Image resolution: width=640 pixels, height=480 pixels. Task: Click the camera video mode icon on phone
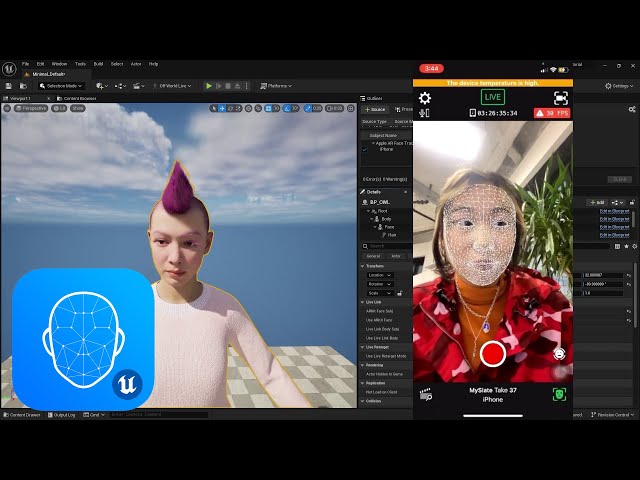click(x=561, y=98)
